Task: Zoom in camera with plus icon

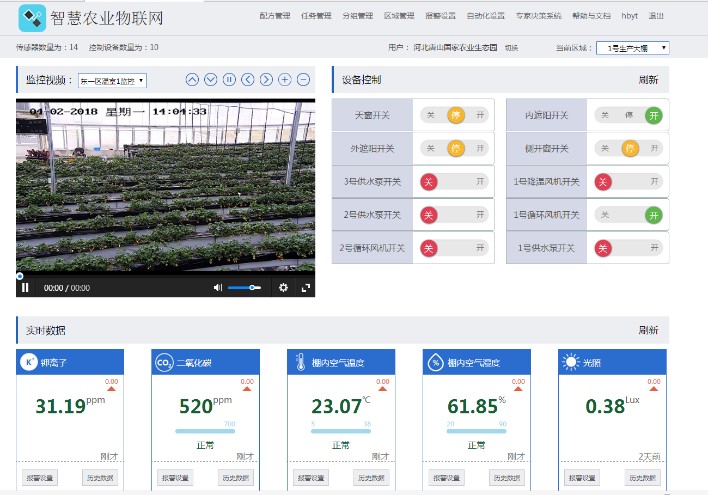Action: coord(285,80)
